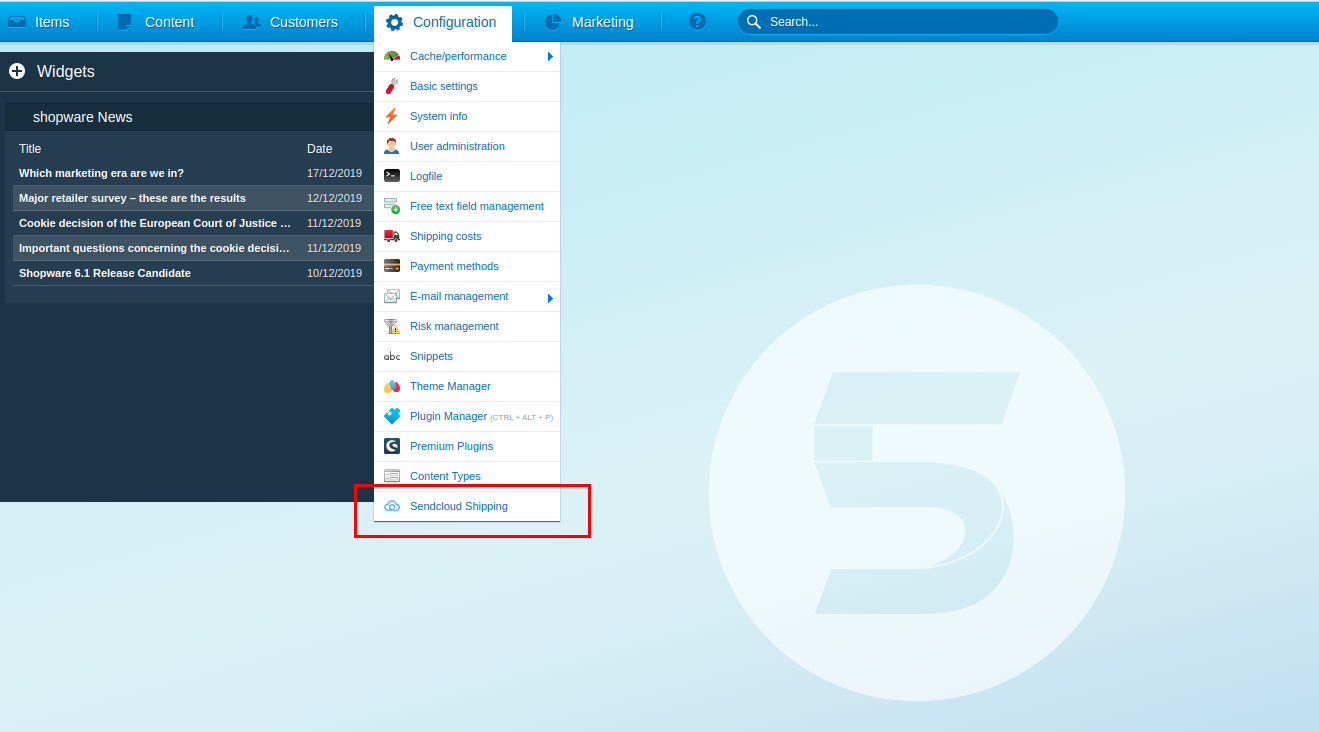Expand the E-mail management submenu arrow
This screenshot has height=732, width=1319.
550,298
